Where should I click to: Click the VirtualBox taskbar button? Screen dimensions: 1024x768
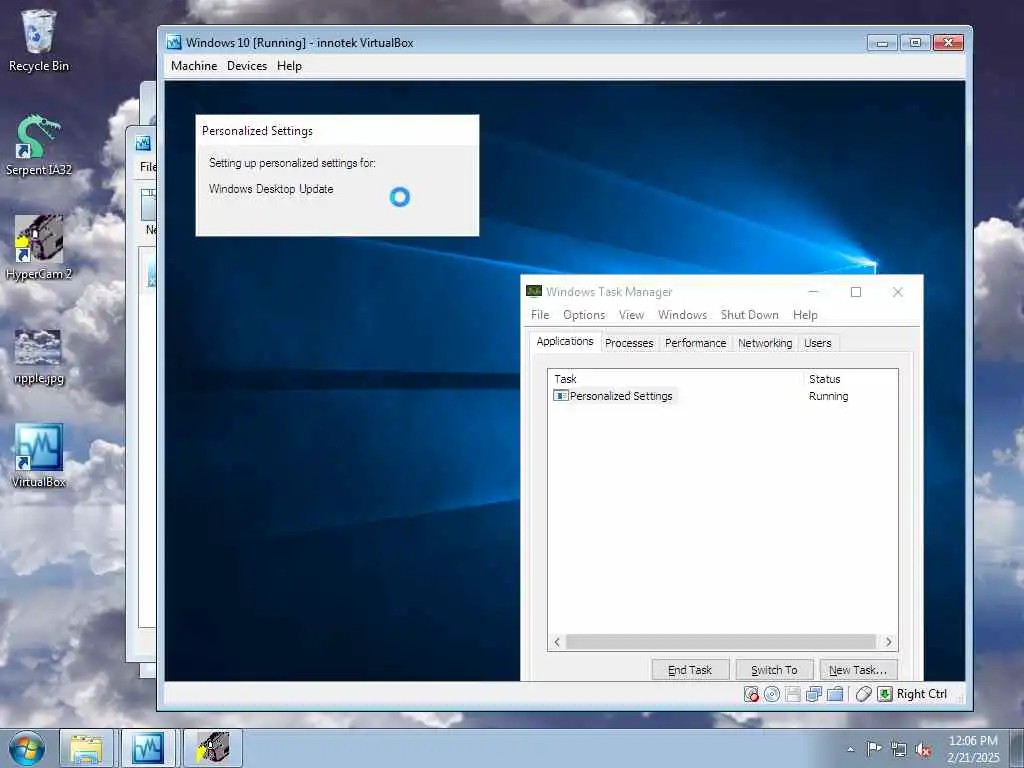tap(148, 748)
